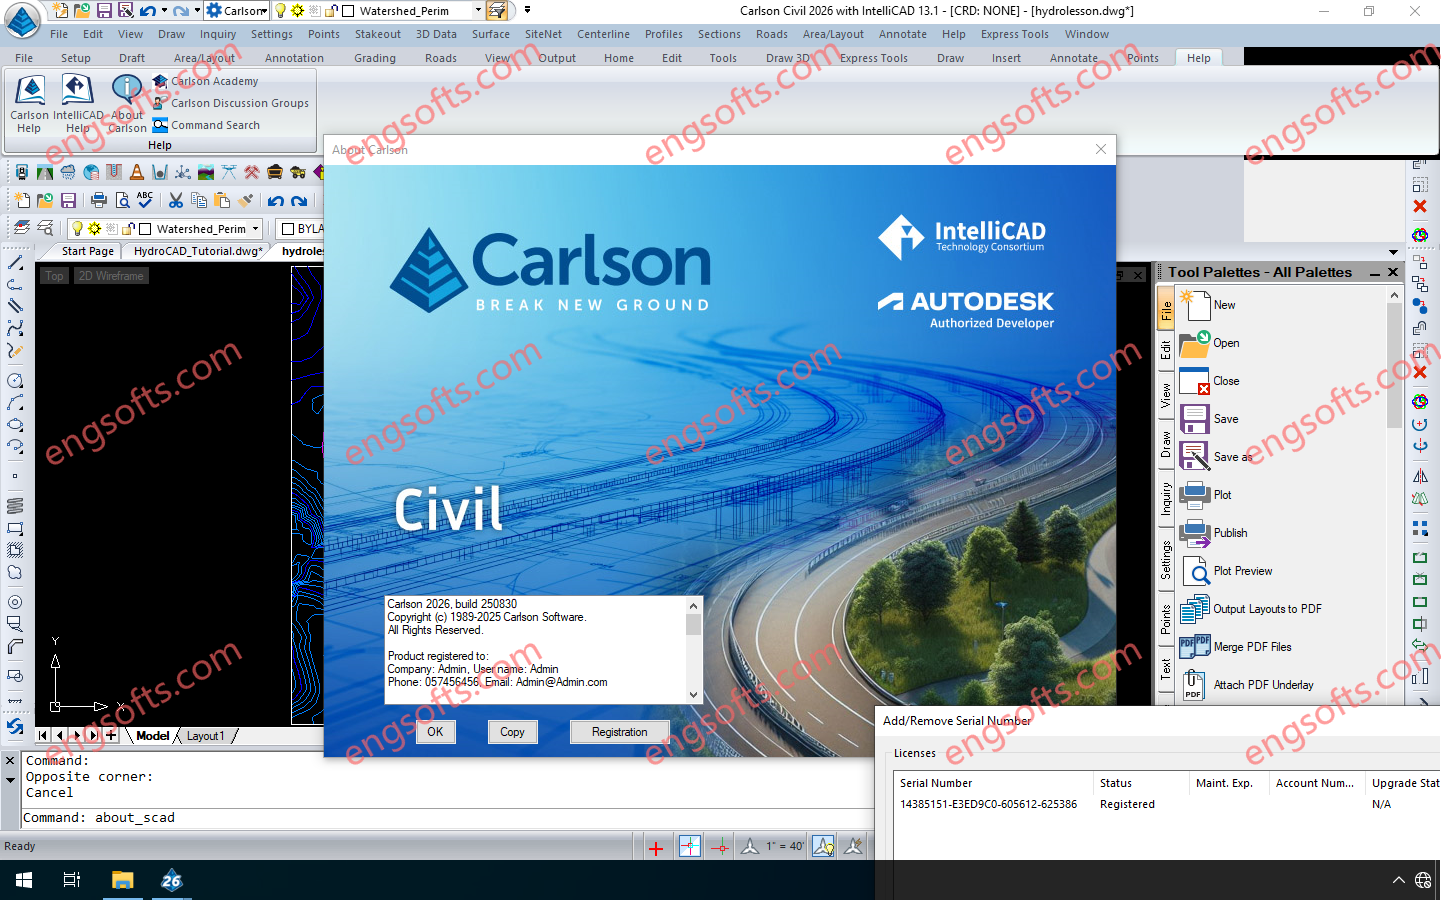Click Plot Preview icon in Tool Palettes

point(1195,571)
